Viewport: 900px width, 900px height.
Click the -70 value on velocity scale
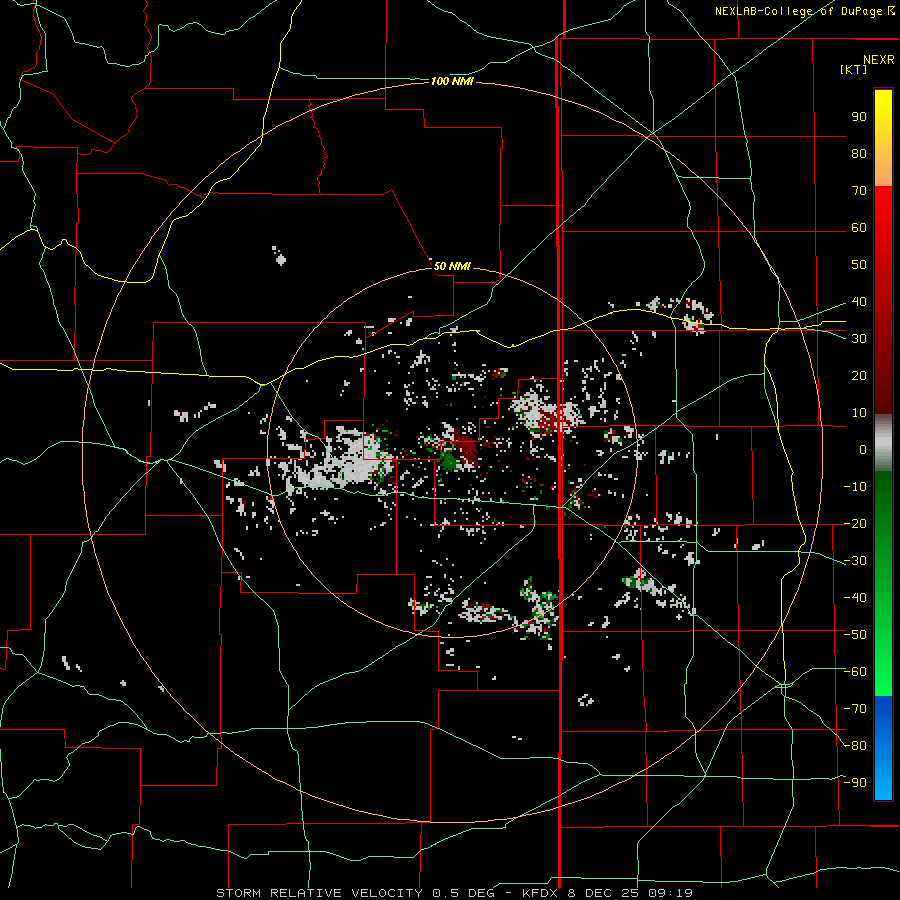click(855, 709)
